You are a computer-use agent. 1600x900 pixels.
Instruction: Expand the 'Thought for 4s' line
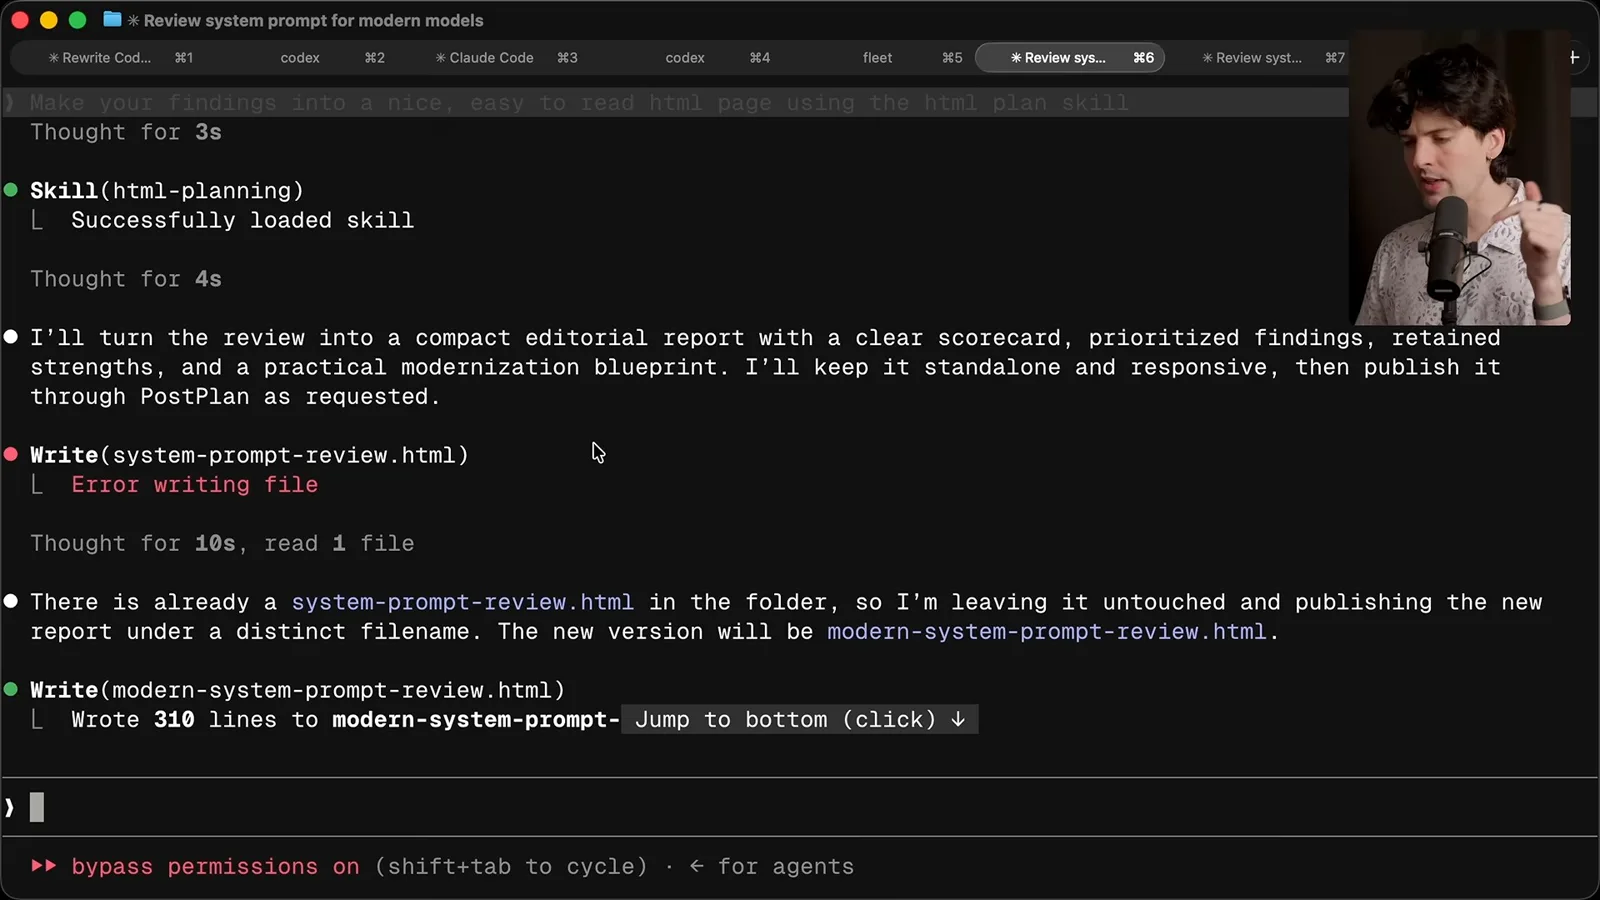pos(126,279)
